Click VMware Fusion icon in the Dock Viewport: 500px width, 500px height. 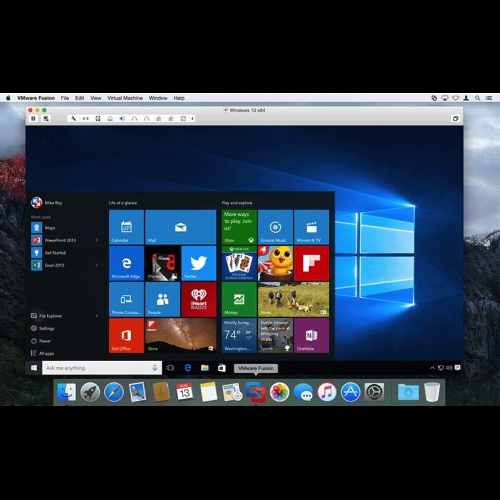[256, 392]
